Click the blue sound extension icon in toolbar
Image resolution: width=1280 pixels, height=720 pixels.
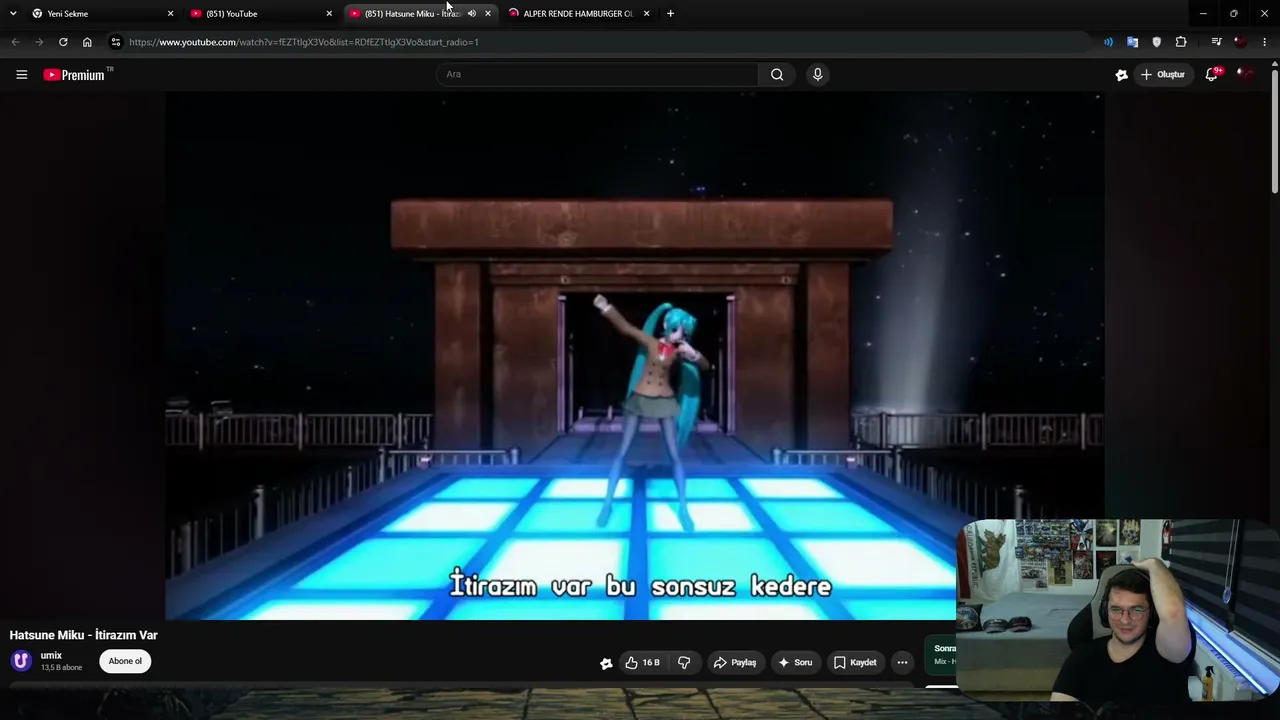tap(1108, 42)
